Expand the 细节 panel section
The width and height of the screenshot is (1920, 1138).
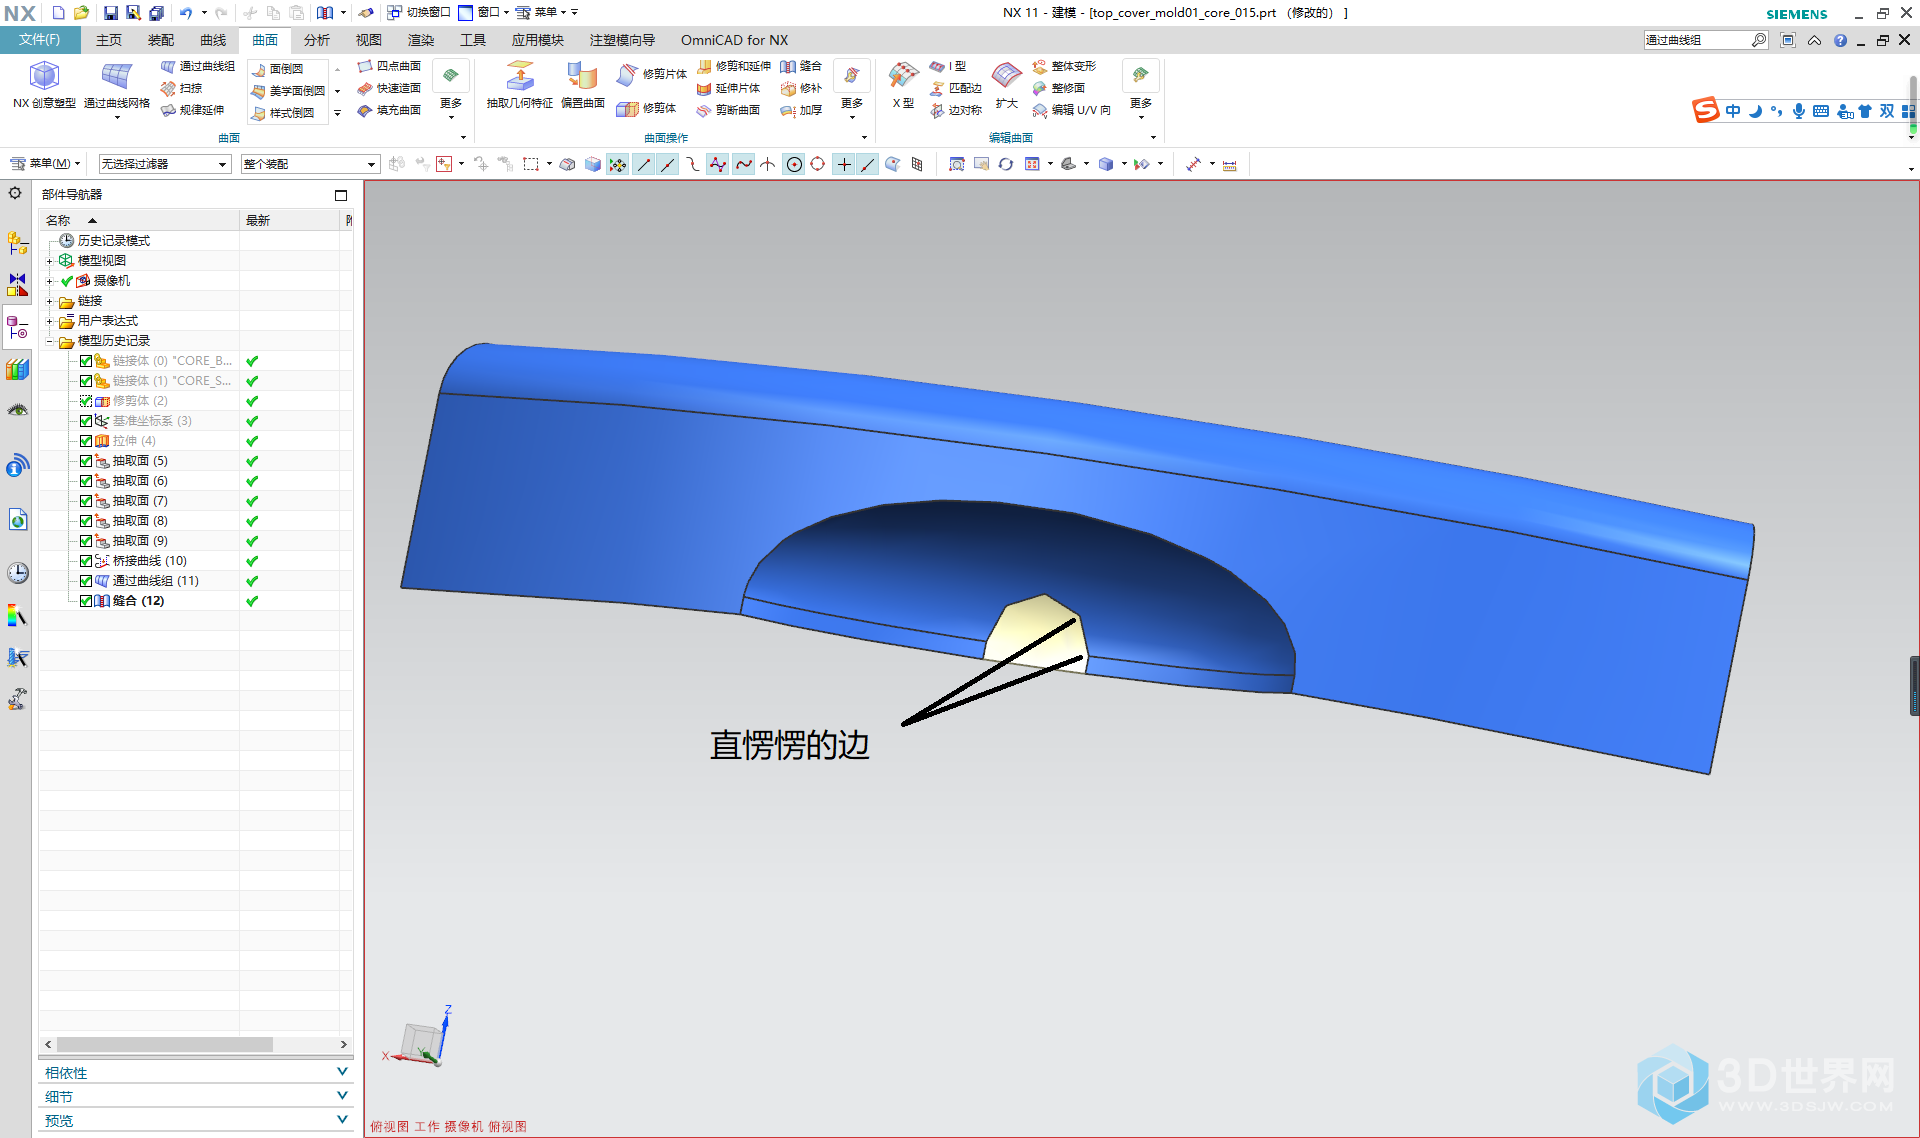[x=196, y=1096]
